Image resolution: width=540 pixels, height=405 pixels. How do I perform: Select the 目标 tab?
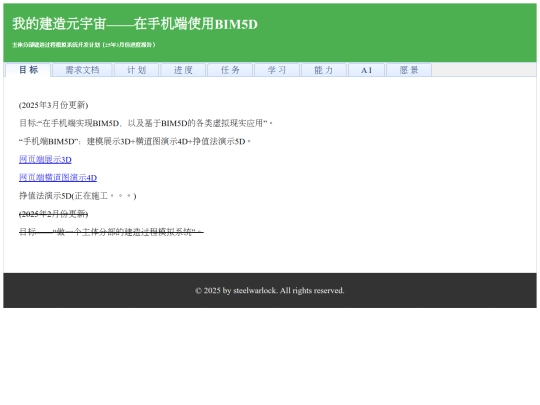click(28, 70)
